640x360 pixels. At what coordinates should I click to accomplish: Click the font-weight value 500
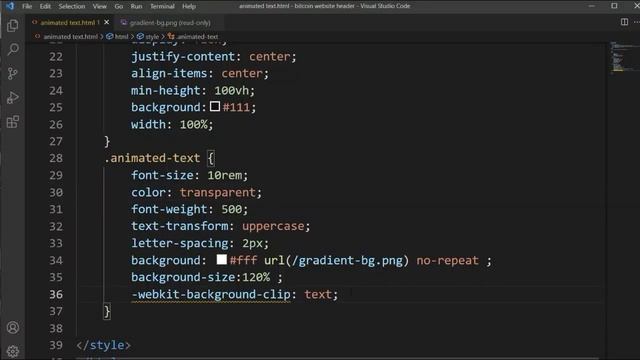coord(231,209)
